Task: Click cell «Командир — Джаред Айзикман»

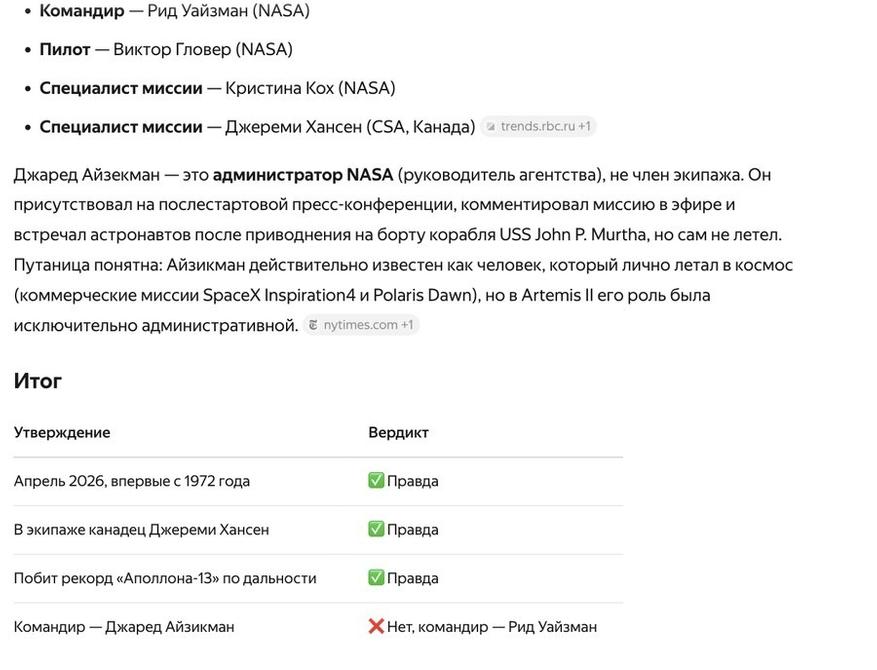Action: coord(124,627)
